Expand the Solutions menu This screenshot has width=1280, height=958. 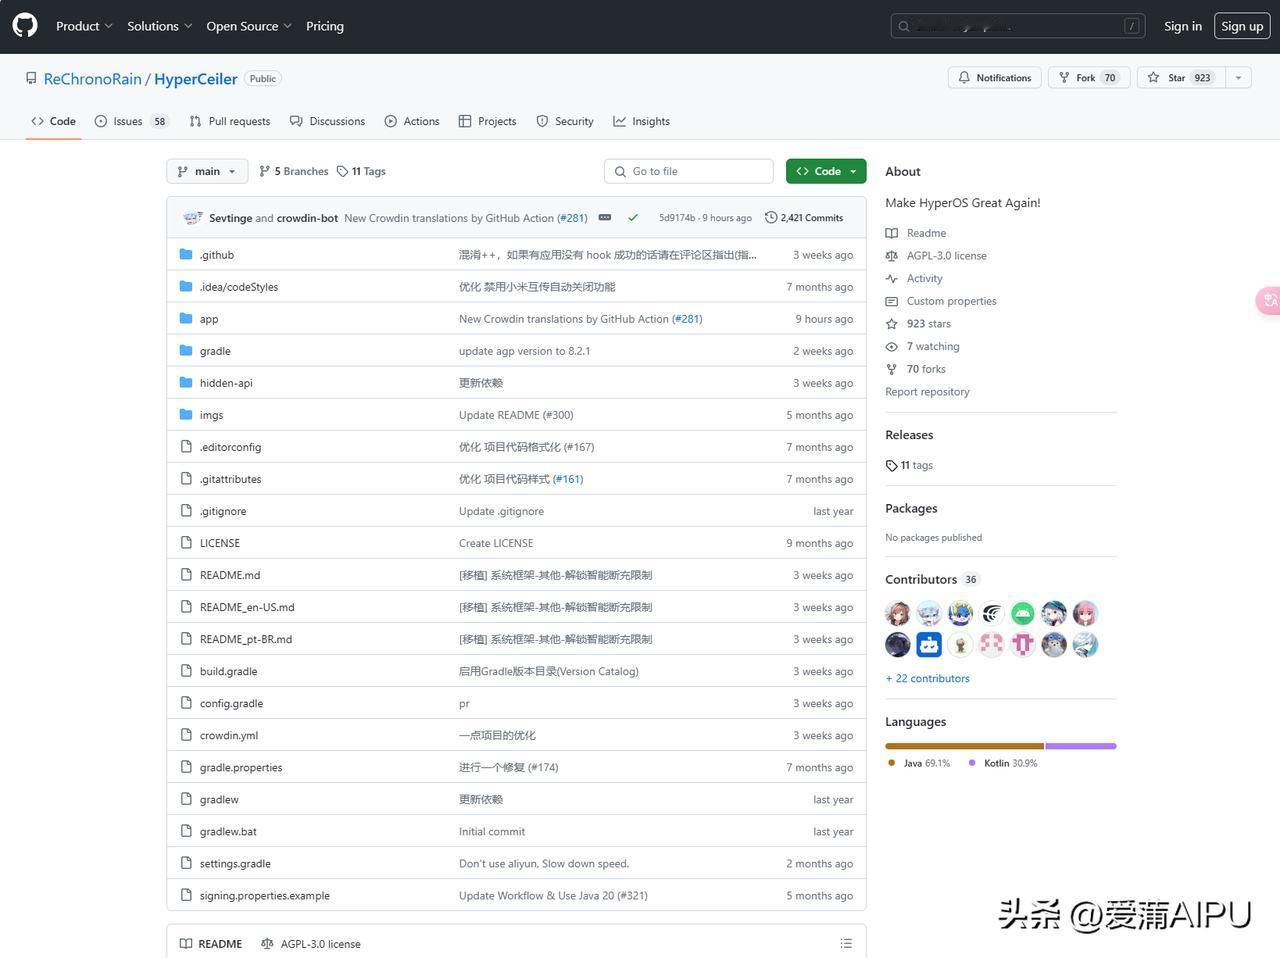pos(159,26)
